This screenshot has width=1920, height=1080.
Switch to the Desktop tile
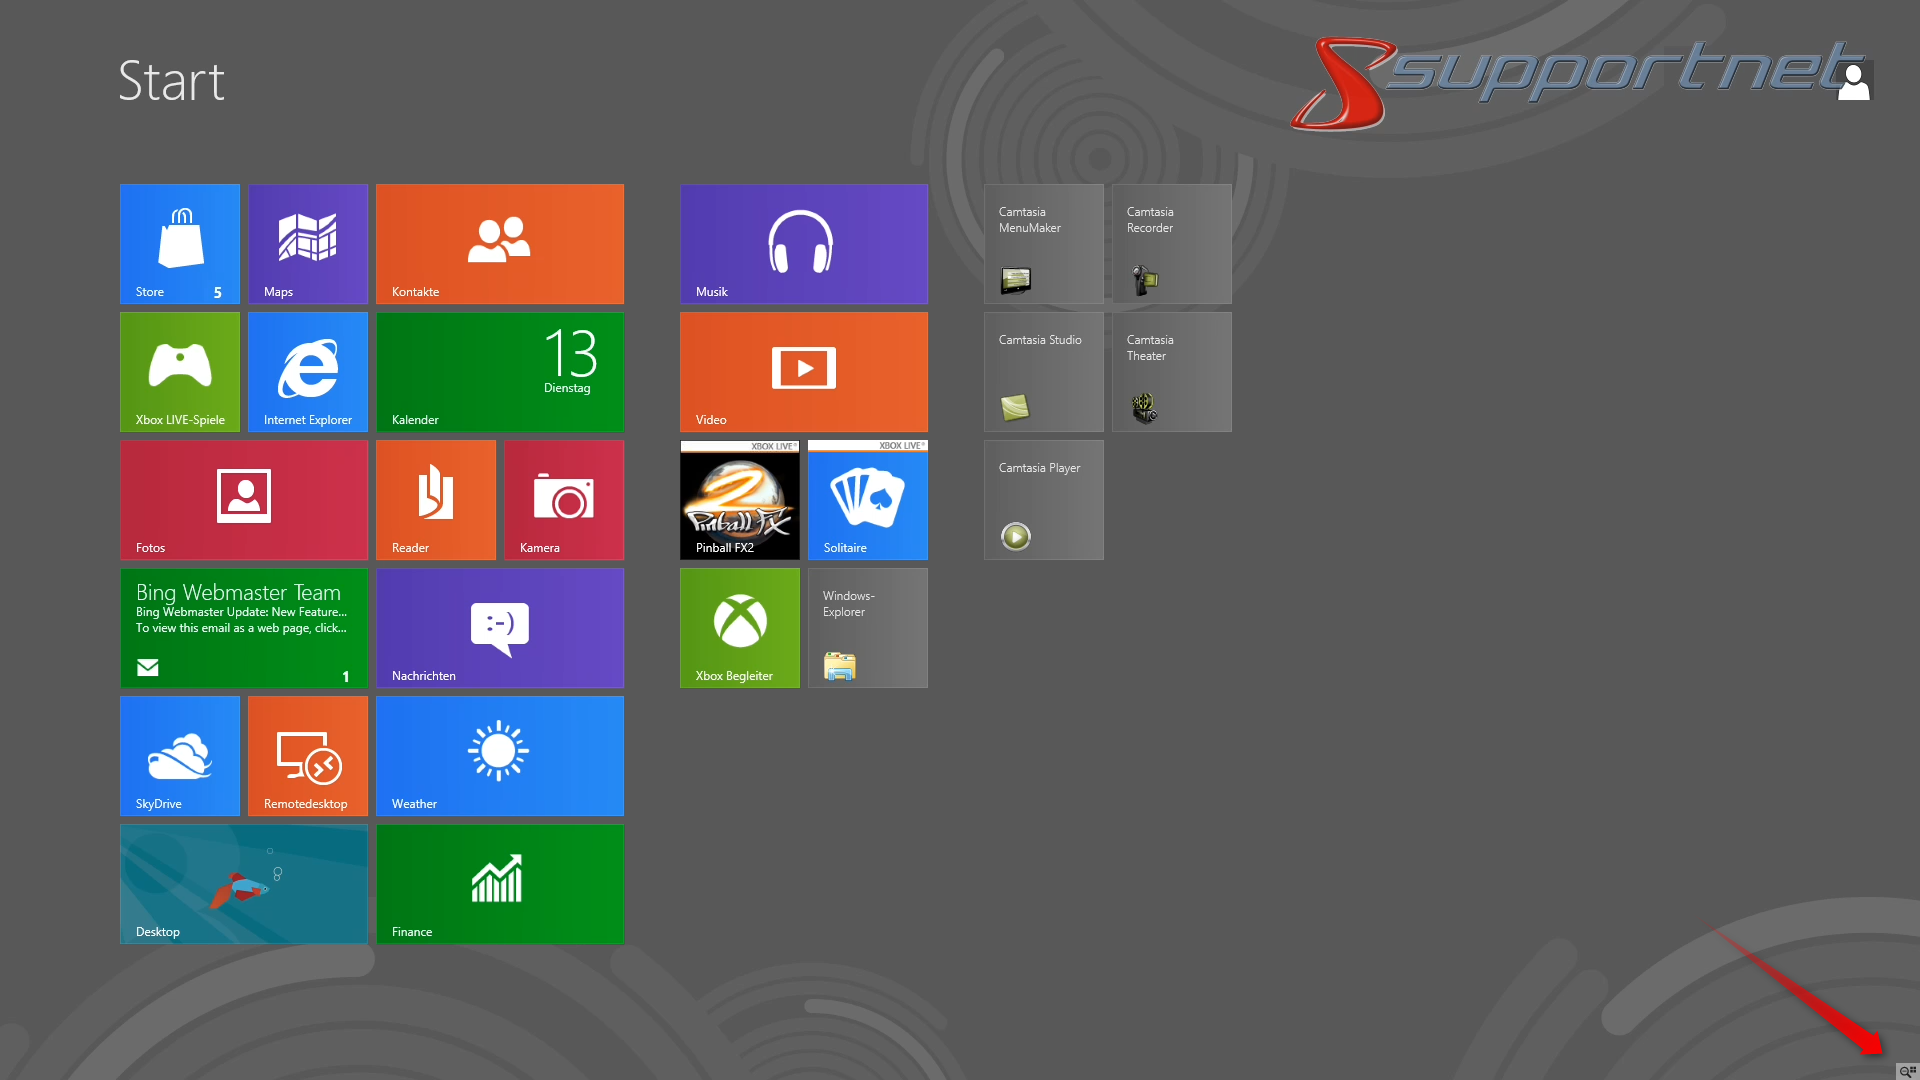click(243, 883)
